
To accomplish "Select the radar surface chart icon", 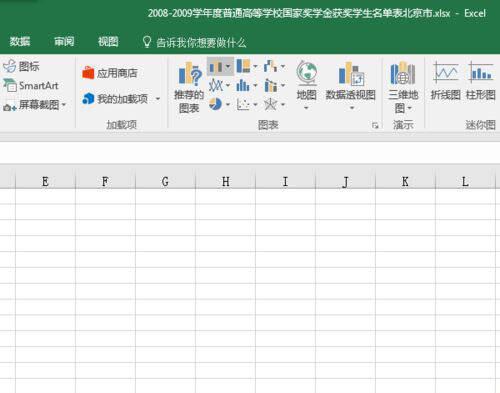I will click(270, 105).
